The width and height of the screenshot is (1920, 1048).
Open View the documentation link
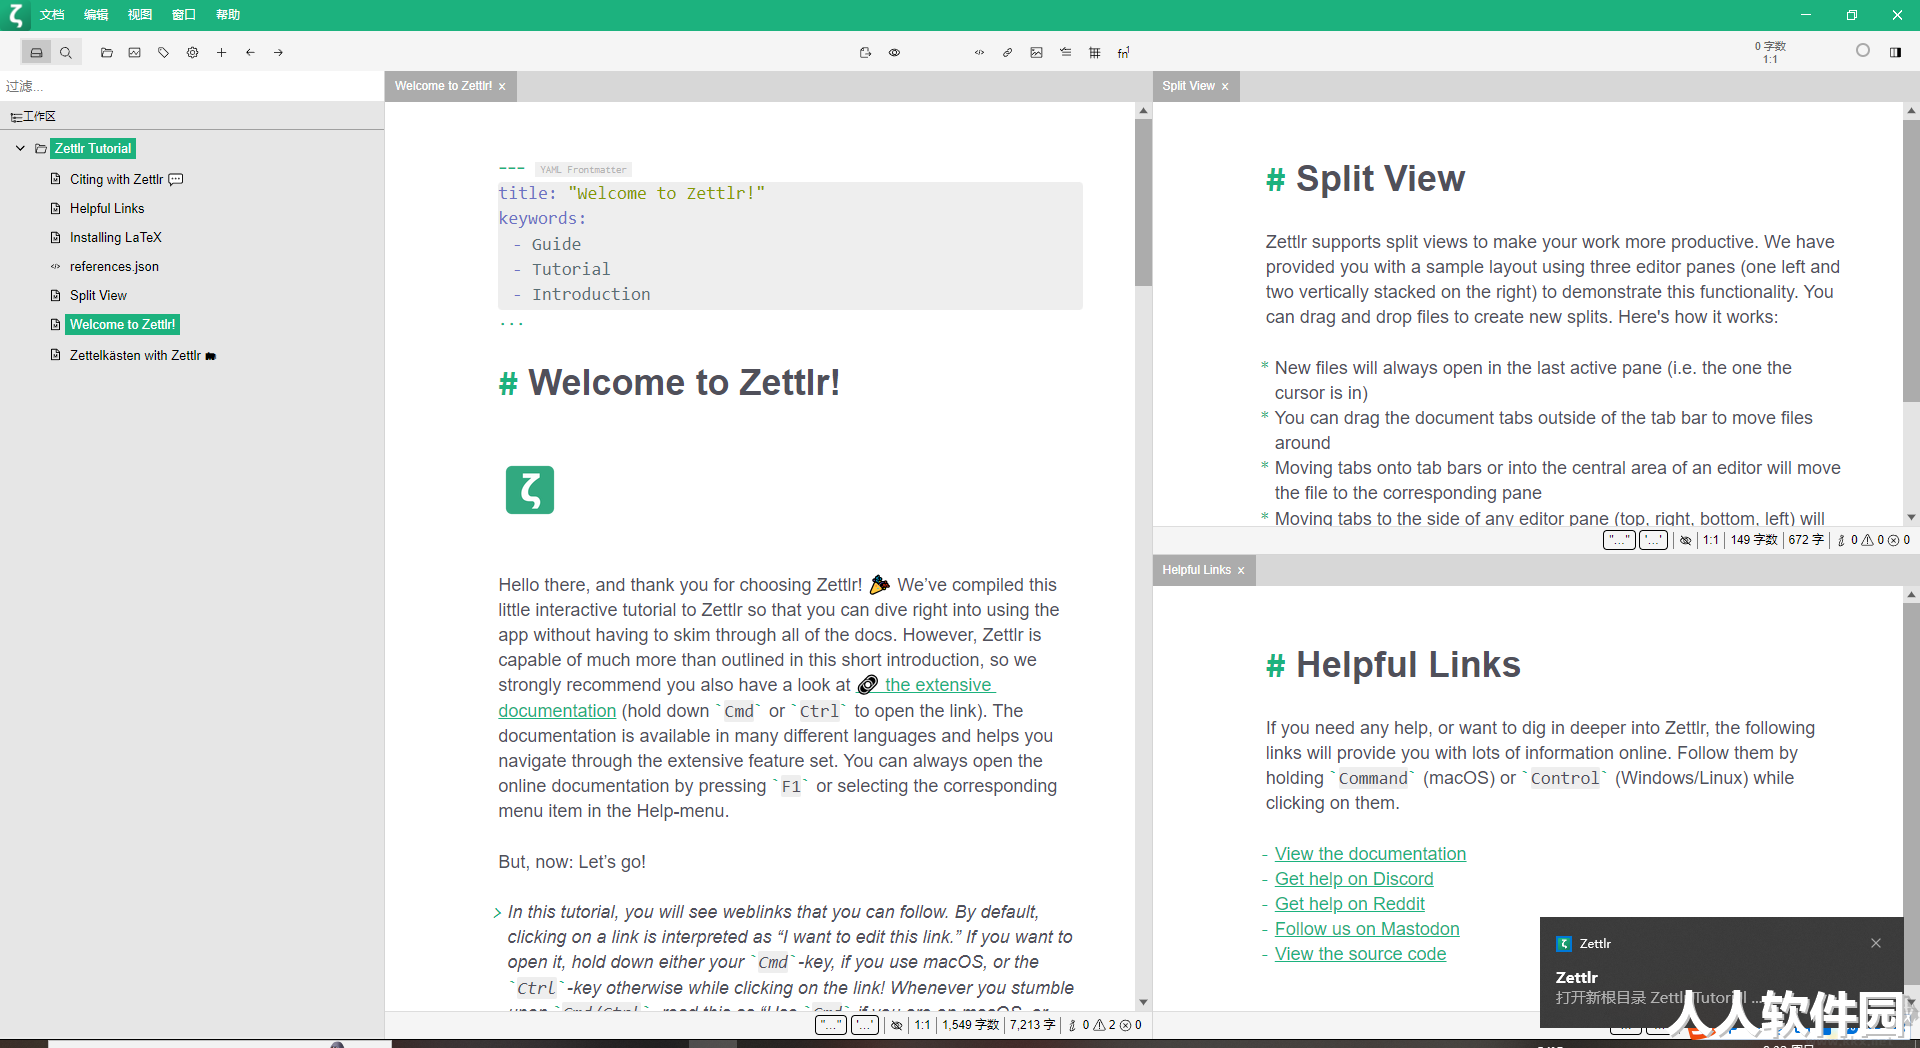tap(1370, 854)
